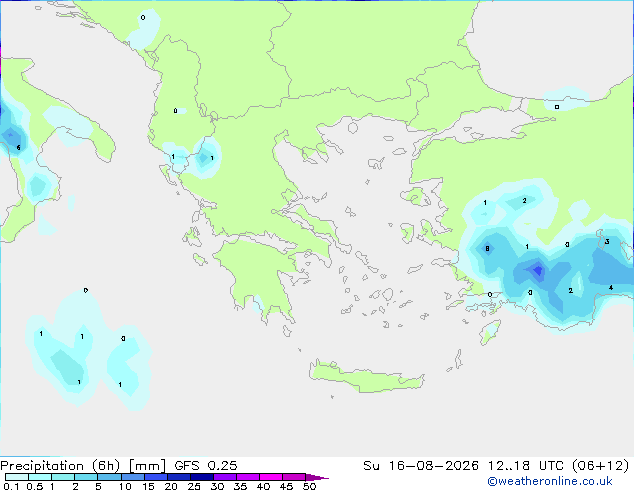The height and width of the screenshot is (490, 634).
Task: Click the "GFS 0.25" model label
Action: 205,466
